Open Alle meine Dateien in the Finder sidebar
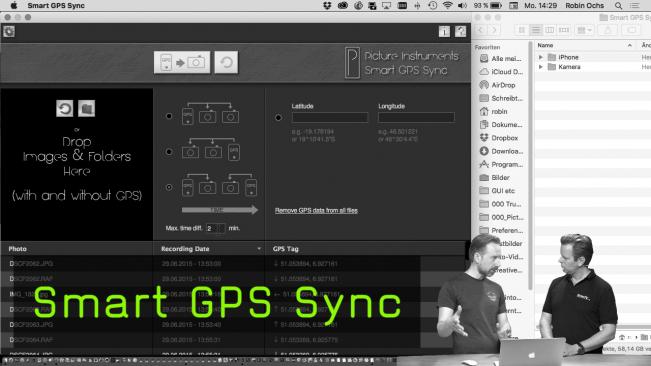 500,59
